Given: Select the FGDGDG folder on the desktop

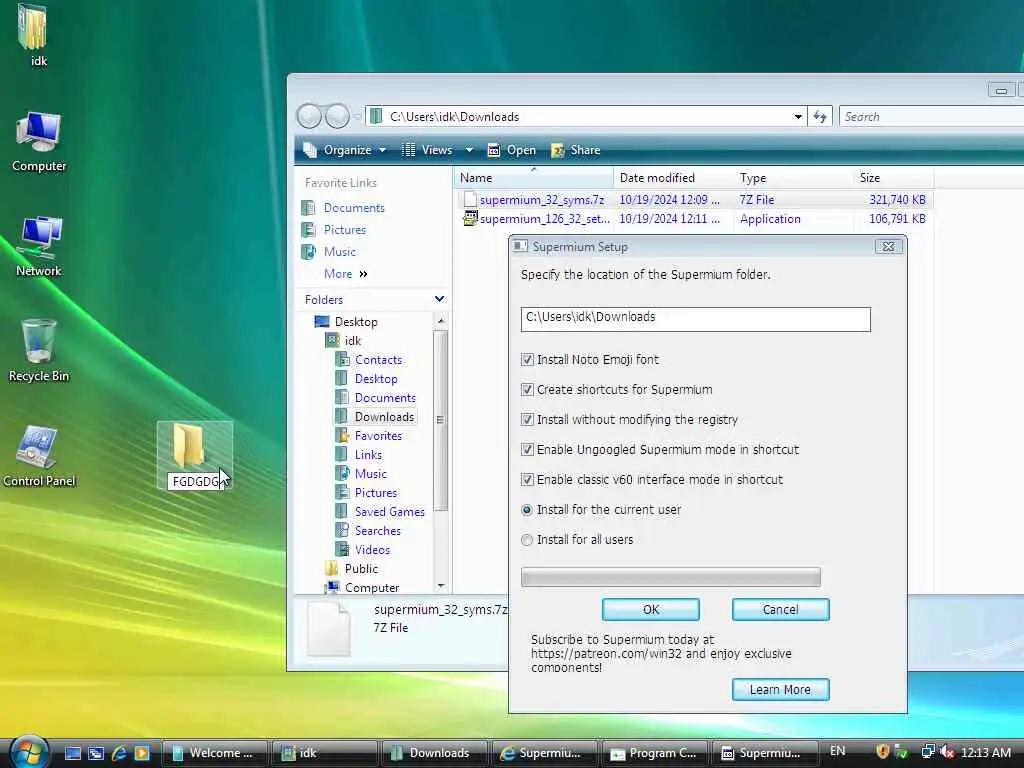Looking at the screenshot, I should (195, 455).
